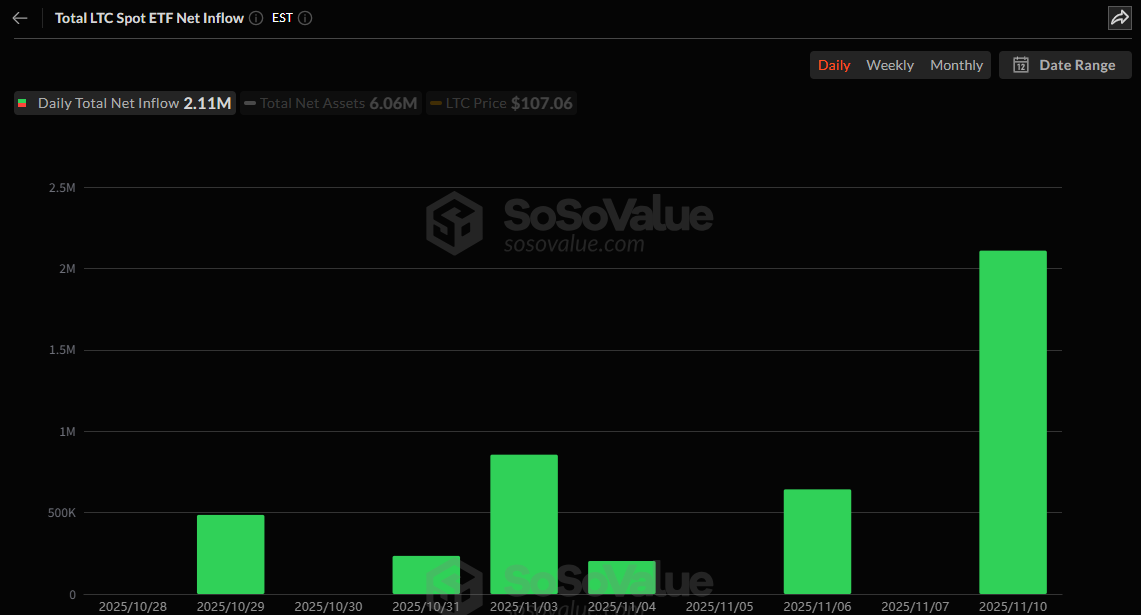Viewport: 1141px width, 615px height.
Task: Switch to the Monthly view tab
Action: 956,65
